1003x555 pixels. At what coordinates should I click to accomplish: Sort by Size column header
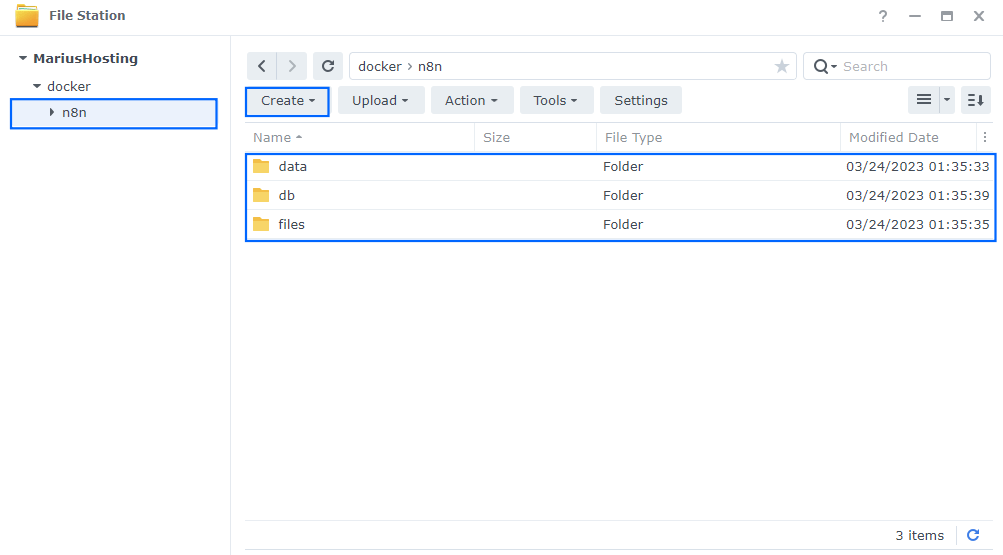coord(535,137)
